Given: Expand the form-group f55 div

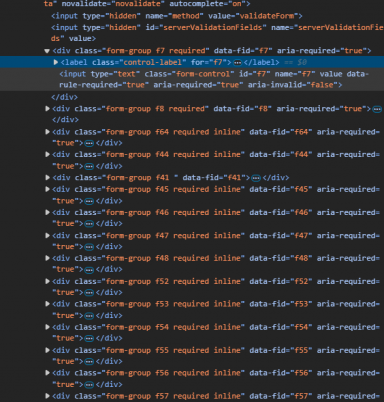Looking at the screenshot, I should click(x=47, y=350).
